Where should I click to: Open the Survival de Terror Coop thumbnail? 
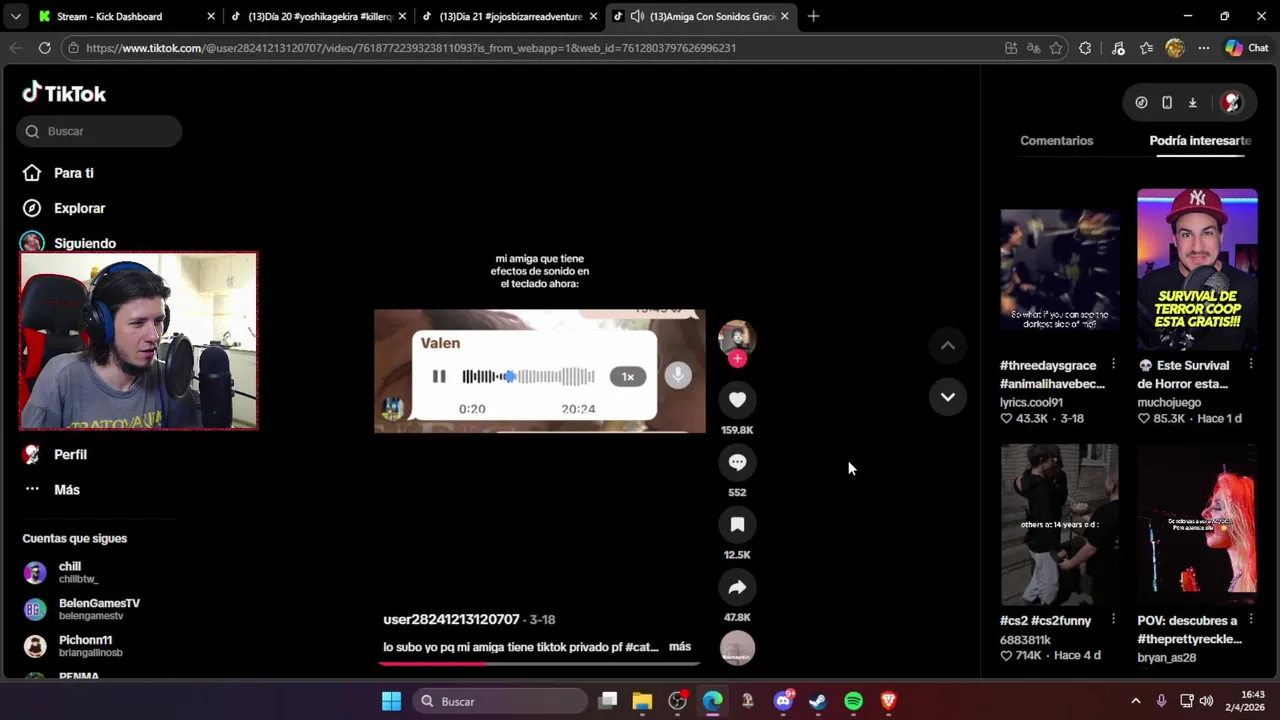[x=1197, y=269]
